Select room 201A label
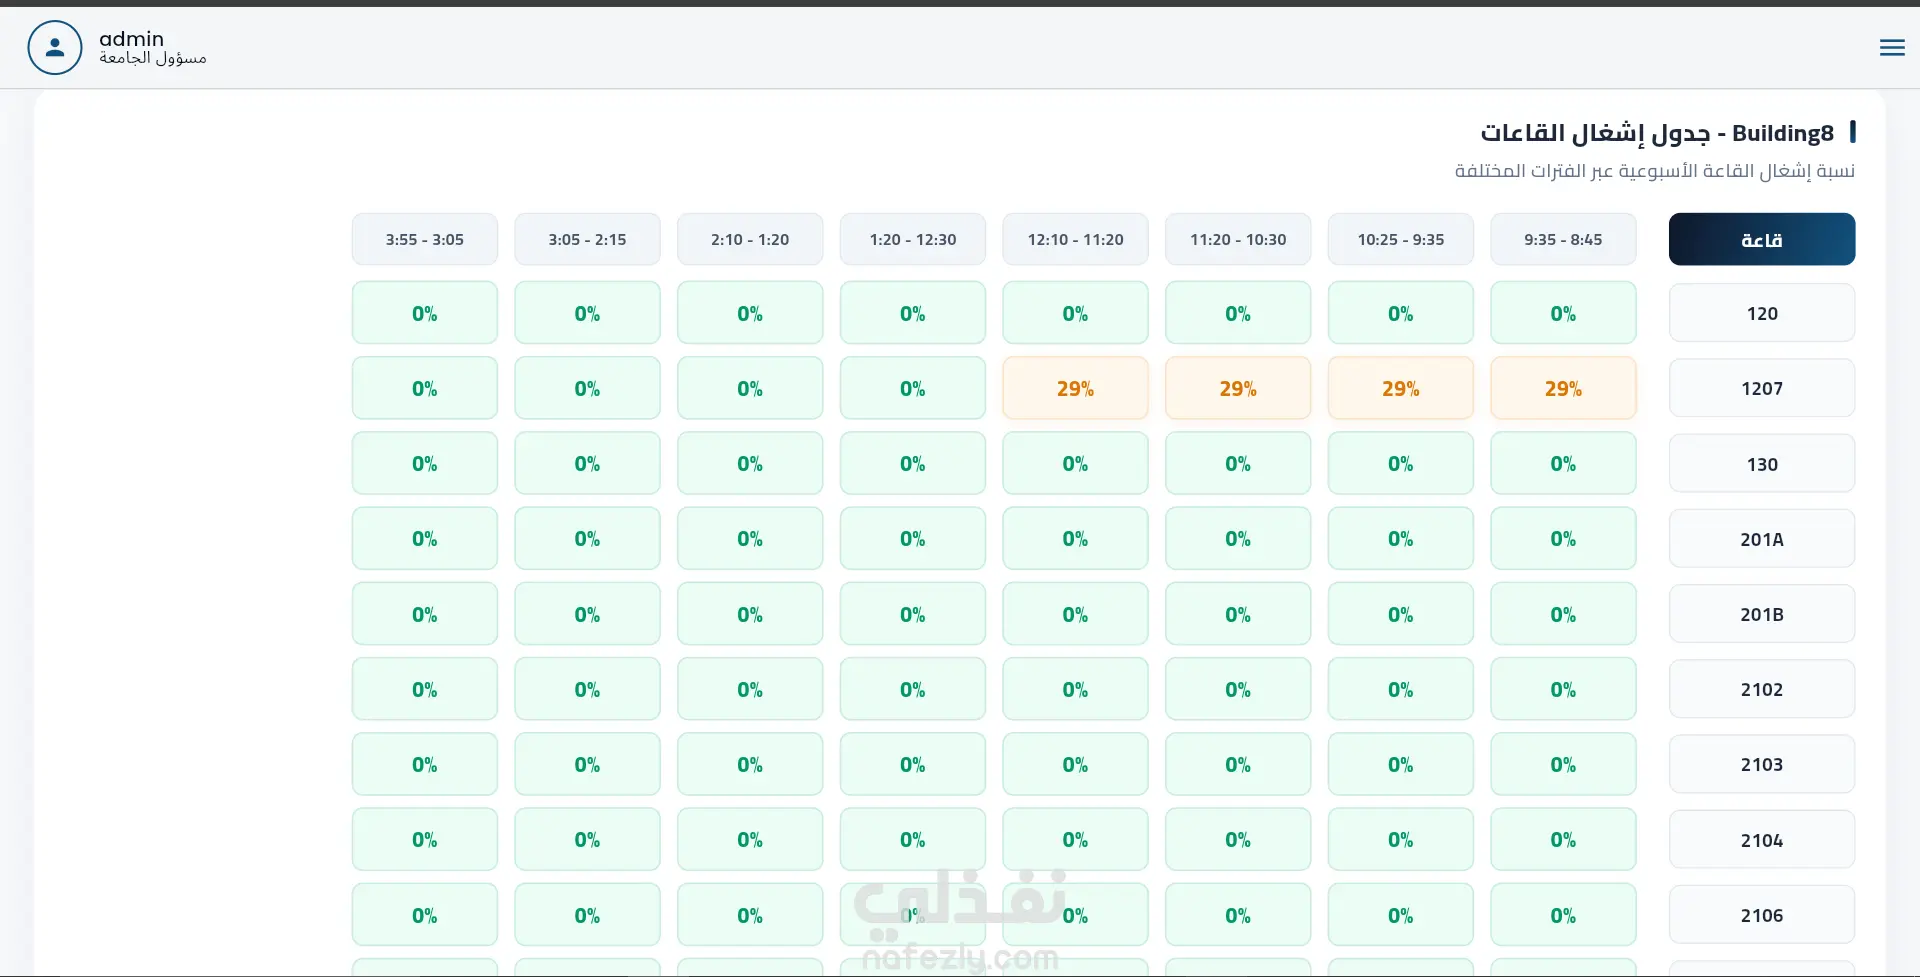 click(1762, 539)
